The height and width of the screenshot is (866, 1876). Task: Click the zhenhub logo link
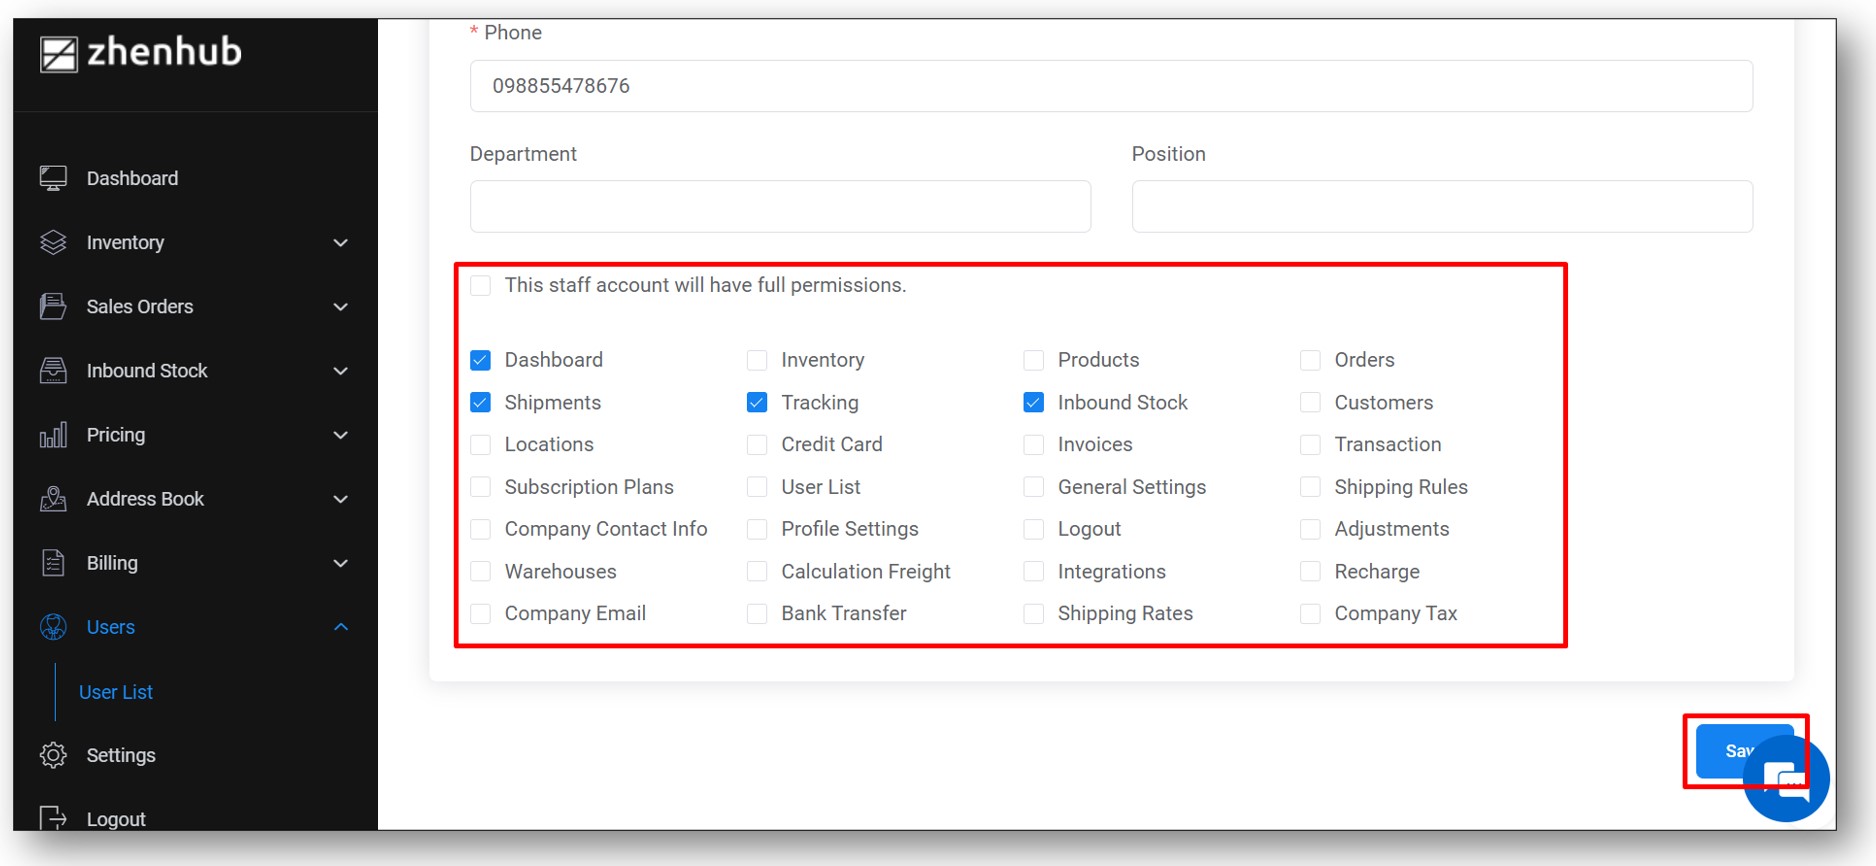(141, 53)
